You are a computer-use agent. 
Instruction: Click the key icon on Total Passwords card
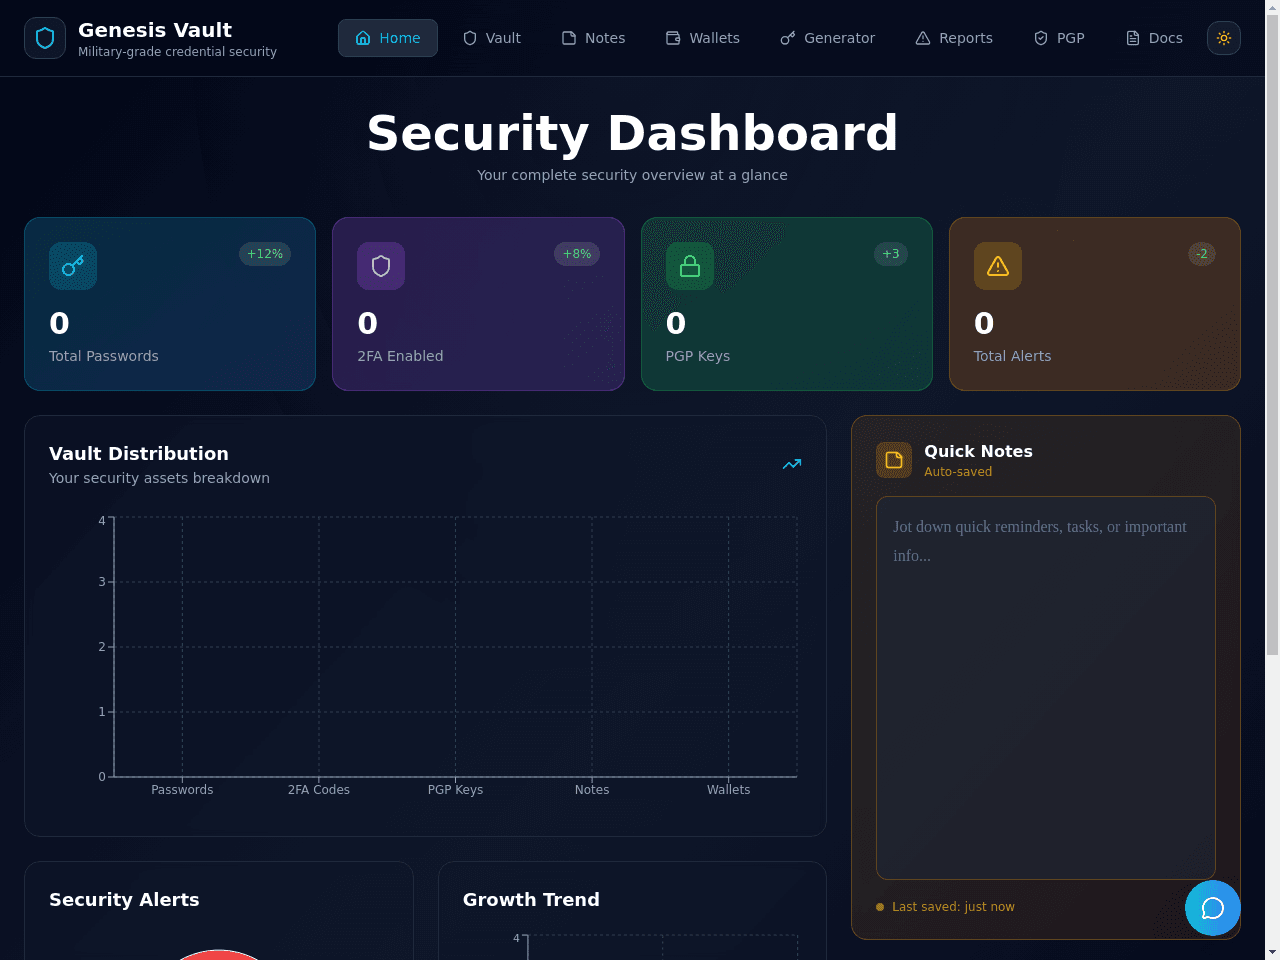coord(73,266)
